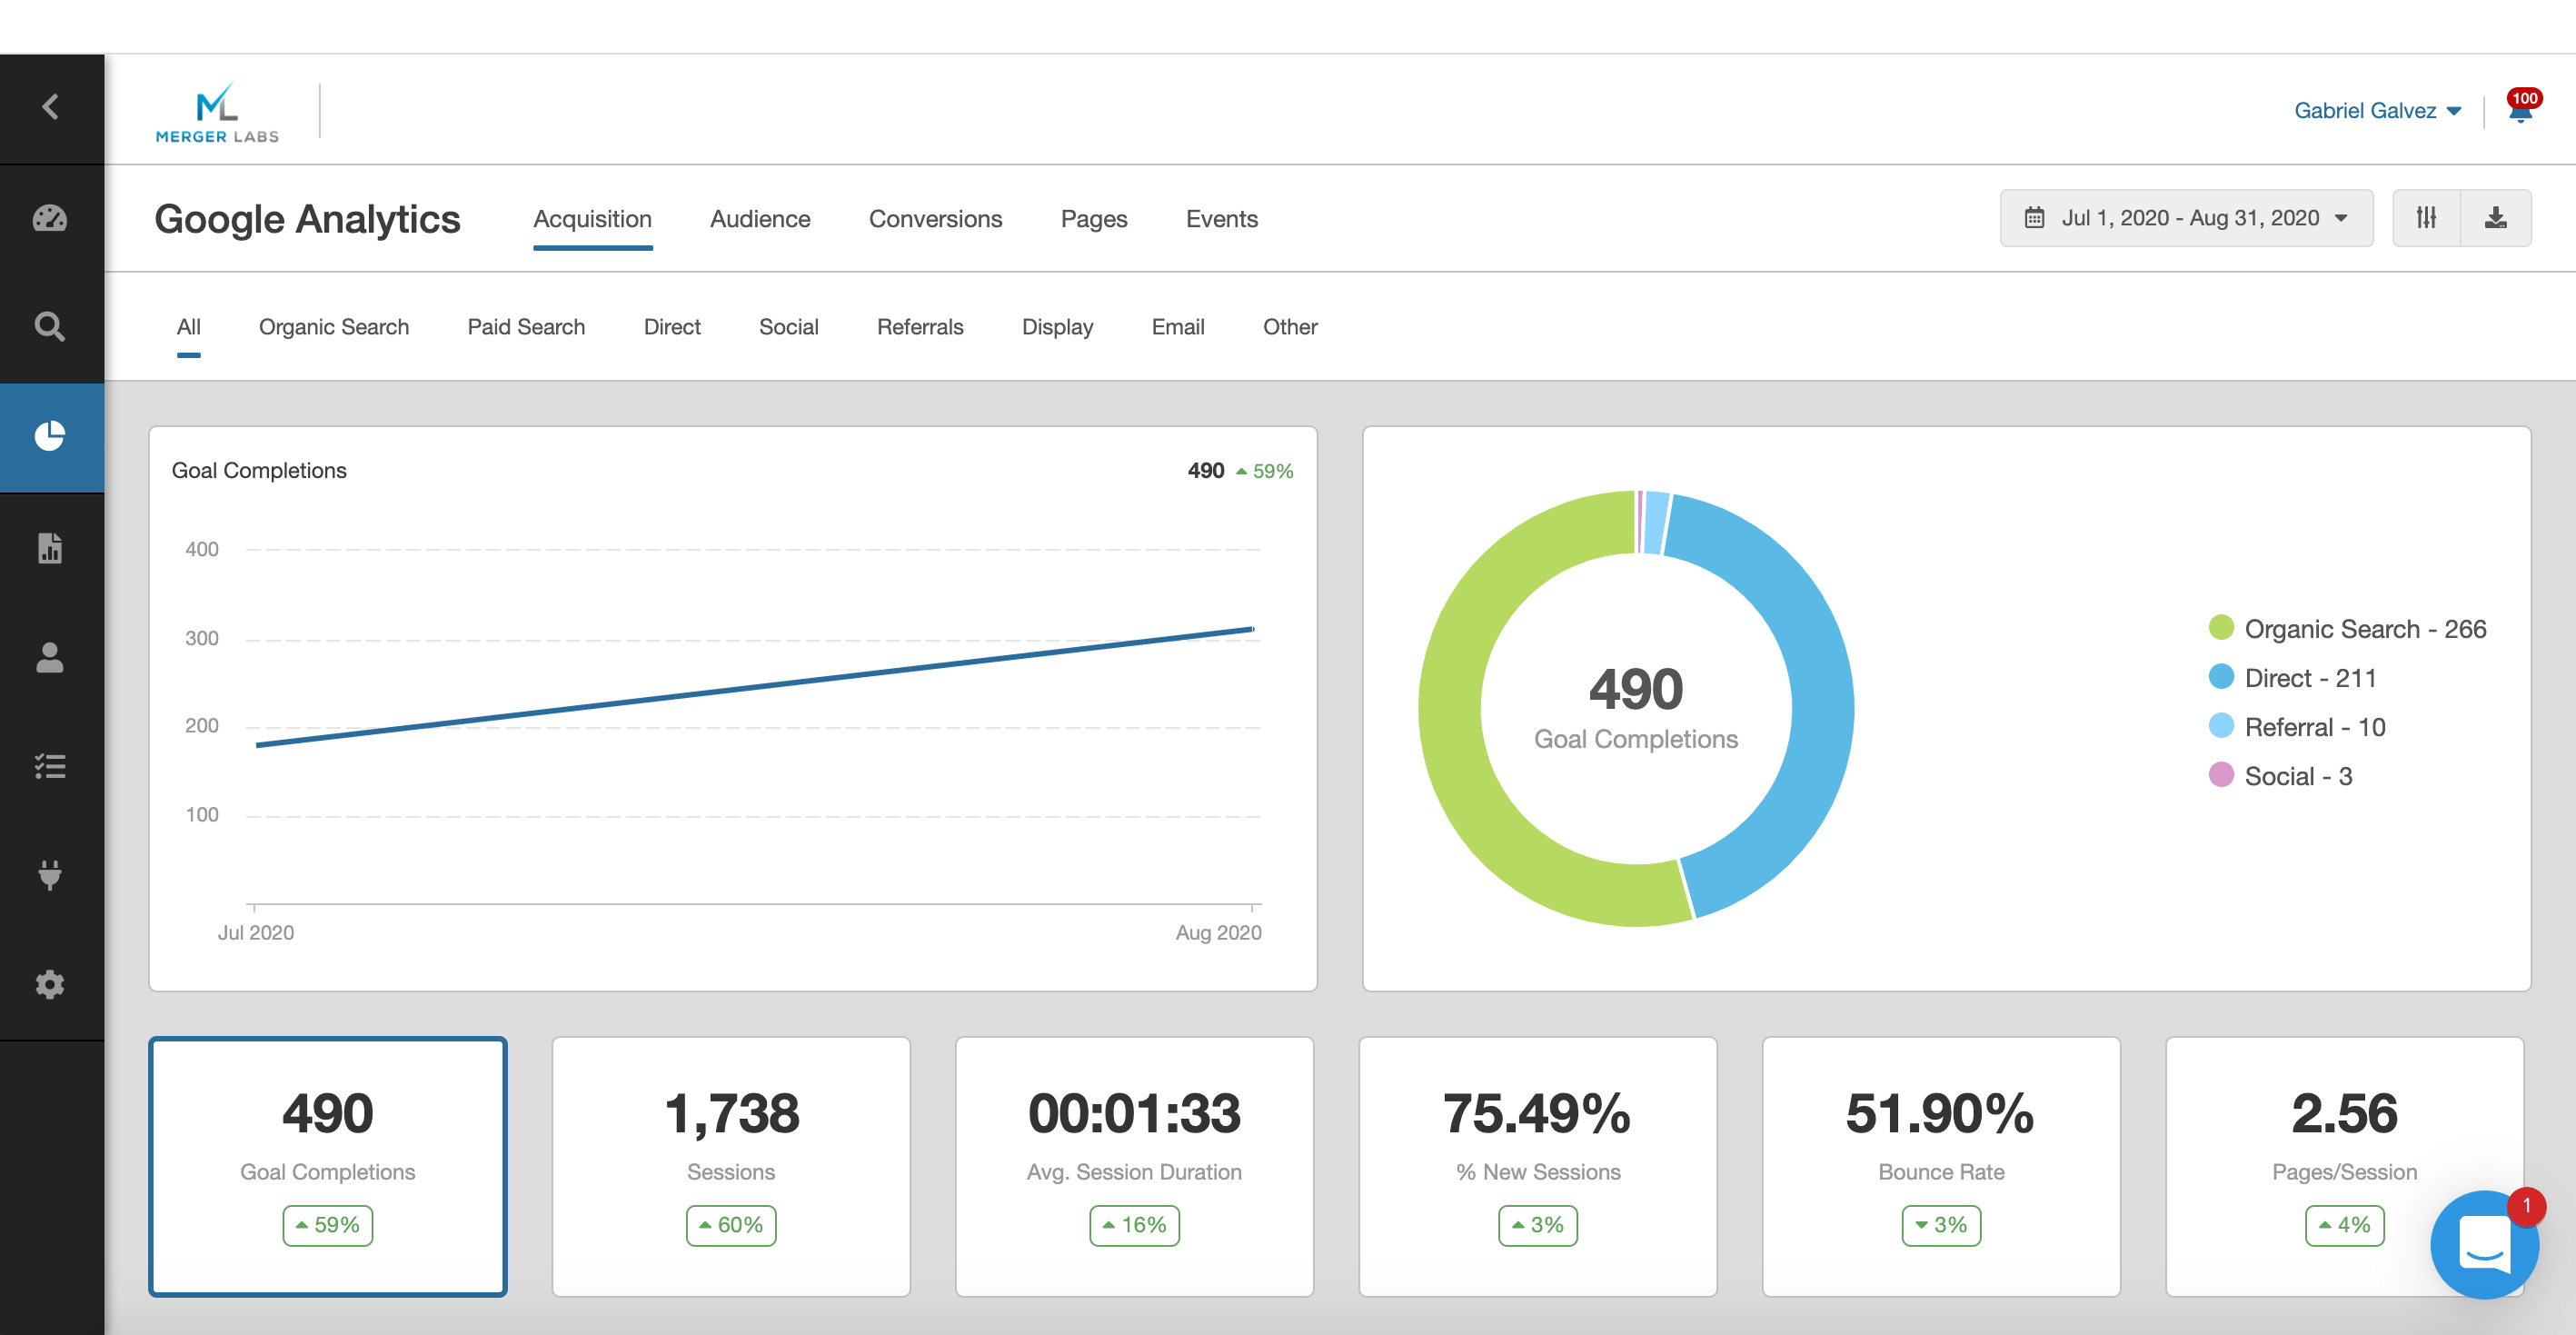Screen dimensions: 2576x1335
Task: Switch to the Pages tab
Action: pyautogui.click(x=1093, y=219)
